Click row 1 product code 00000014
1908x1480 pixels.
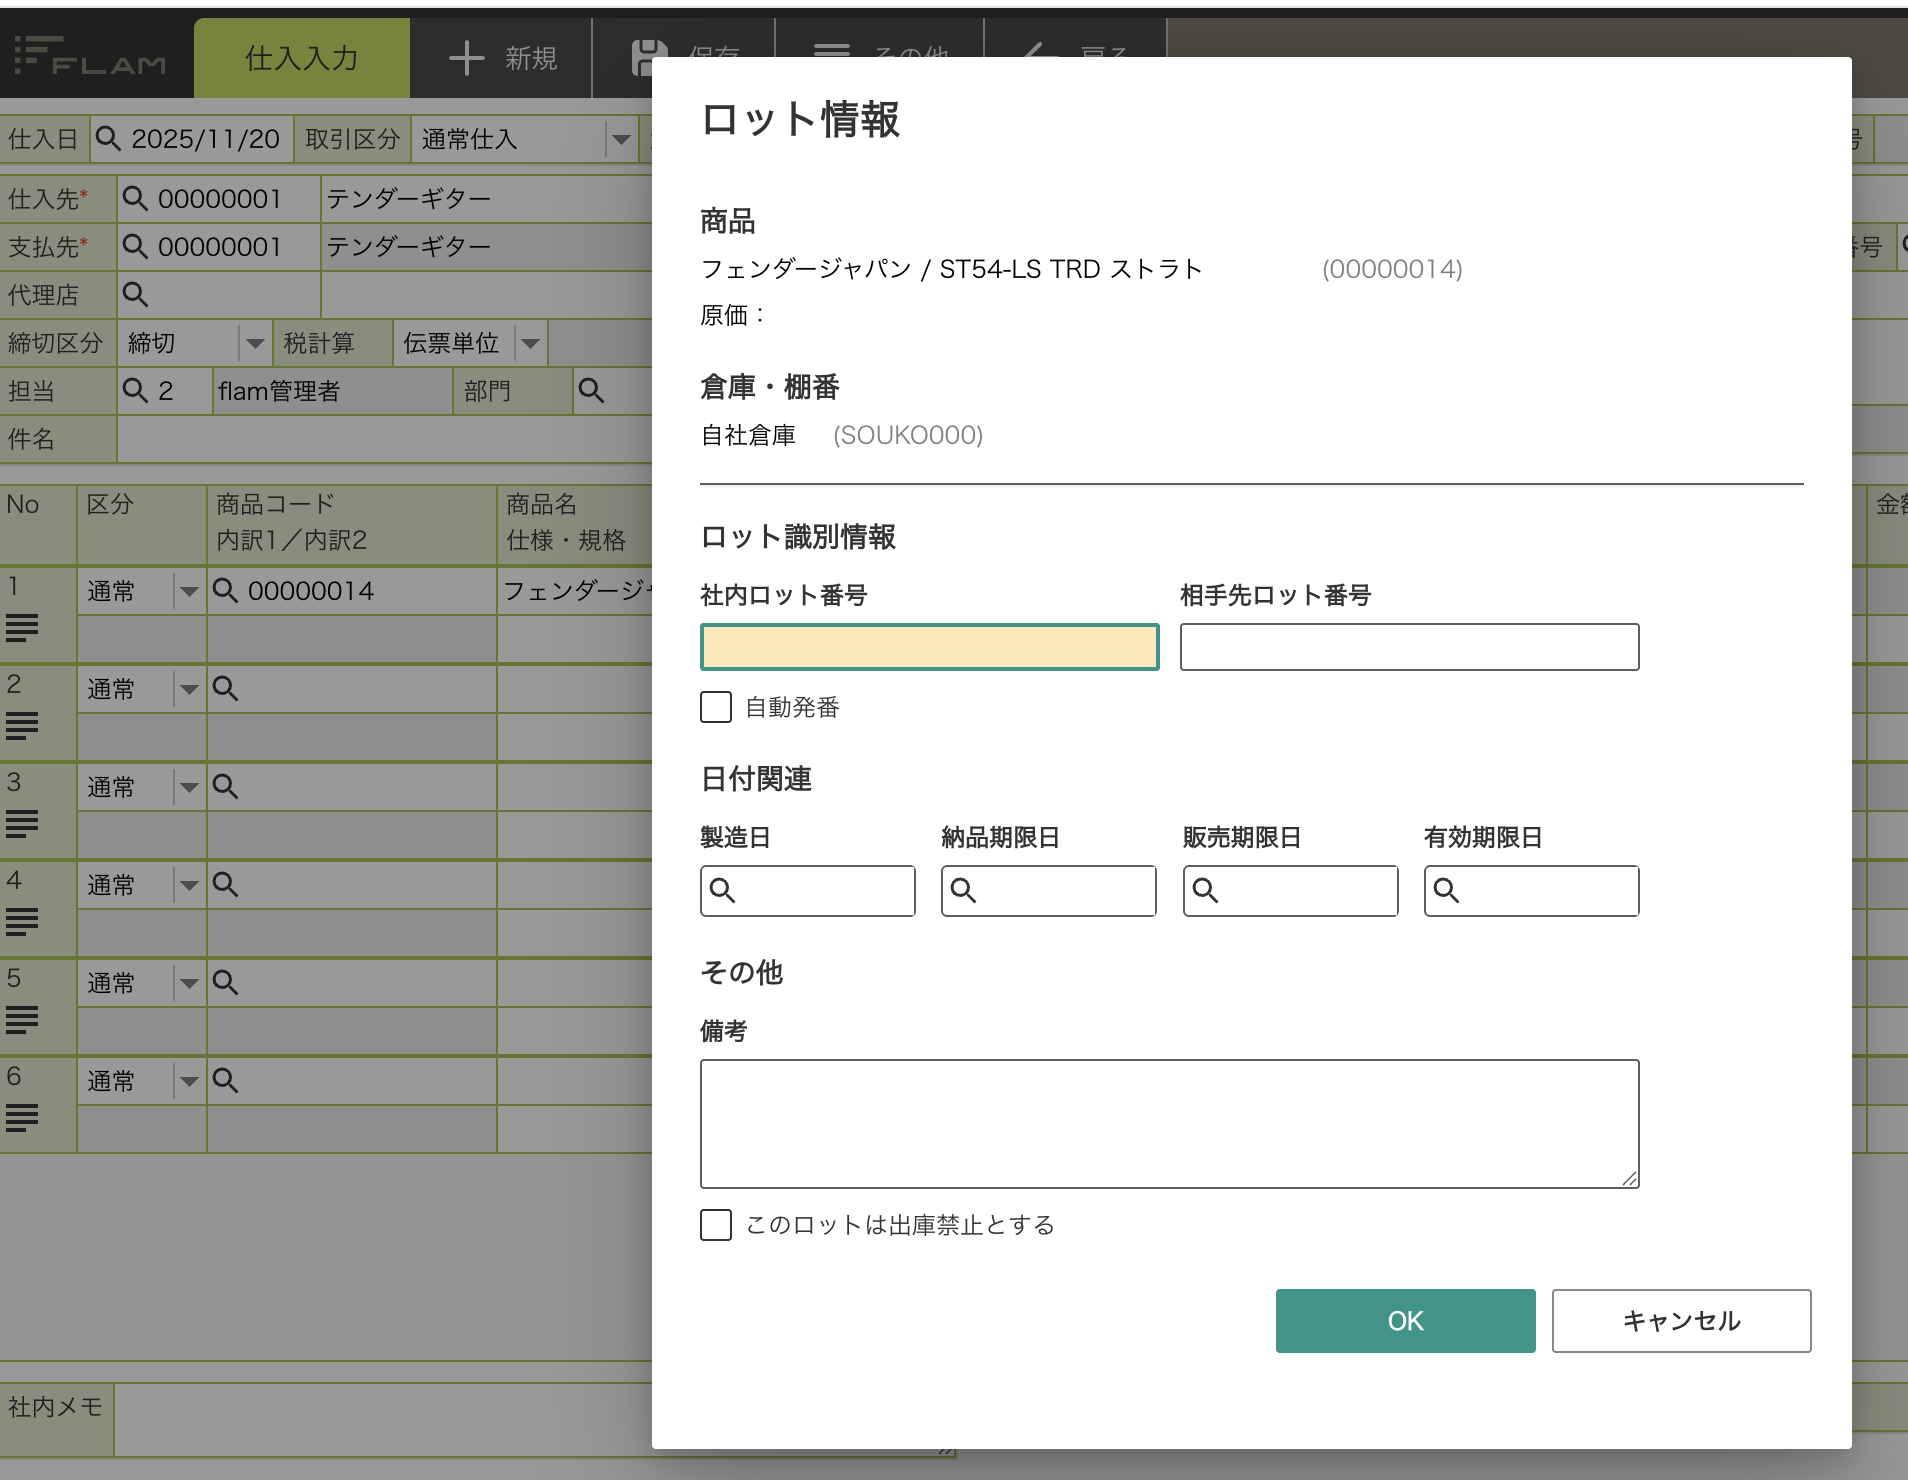point(311,591)
